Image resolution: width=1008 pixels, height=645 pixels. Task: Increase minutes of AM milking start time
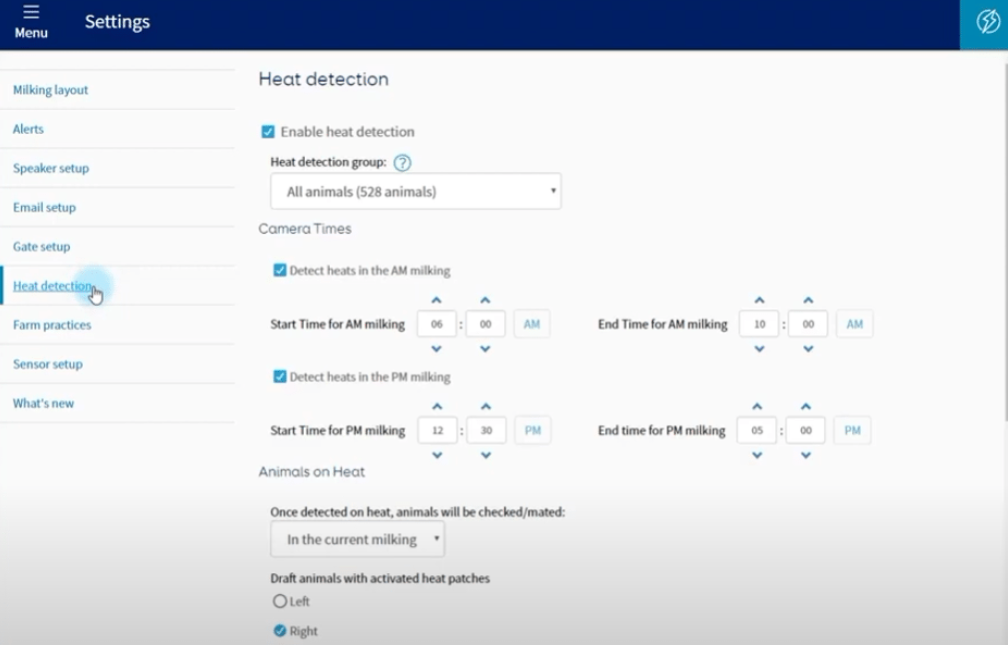[485, 300]
